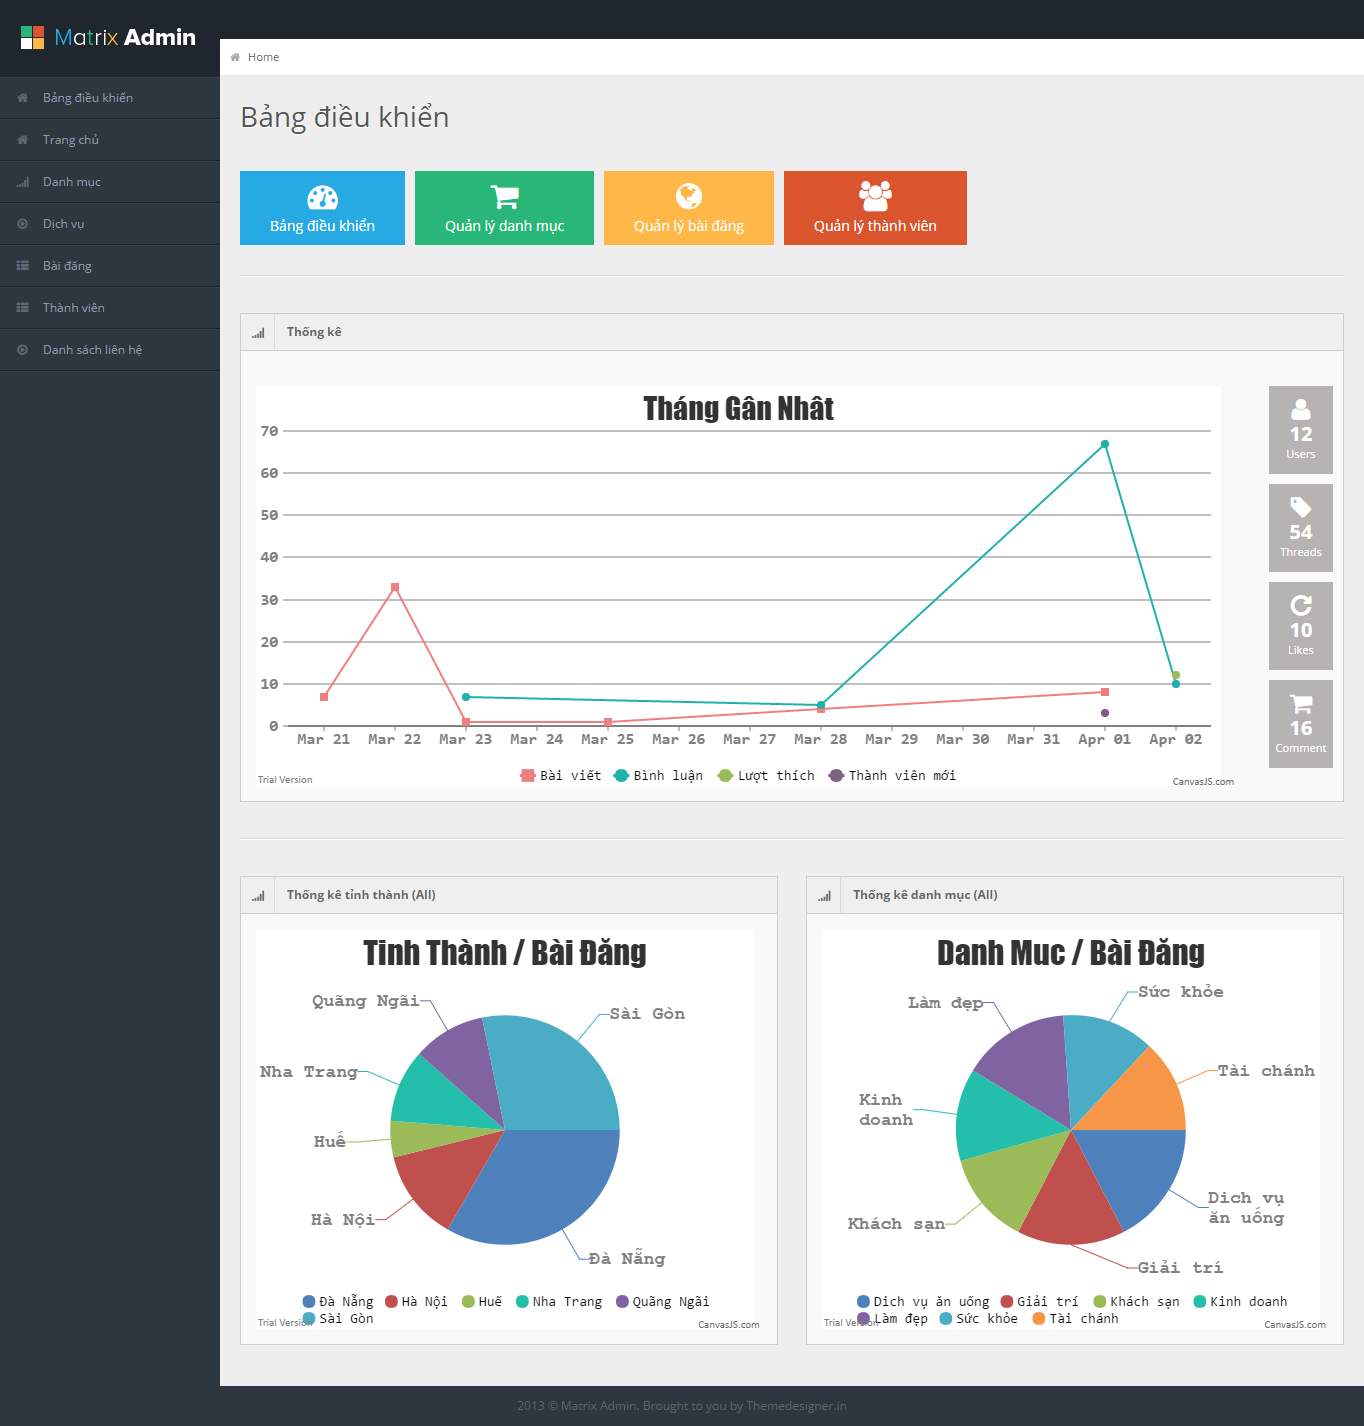Click the Home breadcrumb link

pos(263,57)
